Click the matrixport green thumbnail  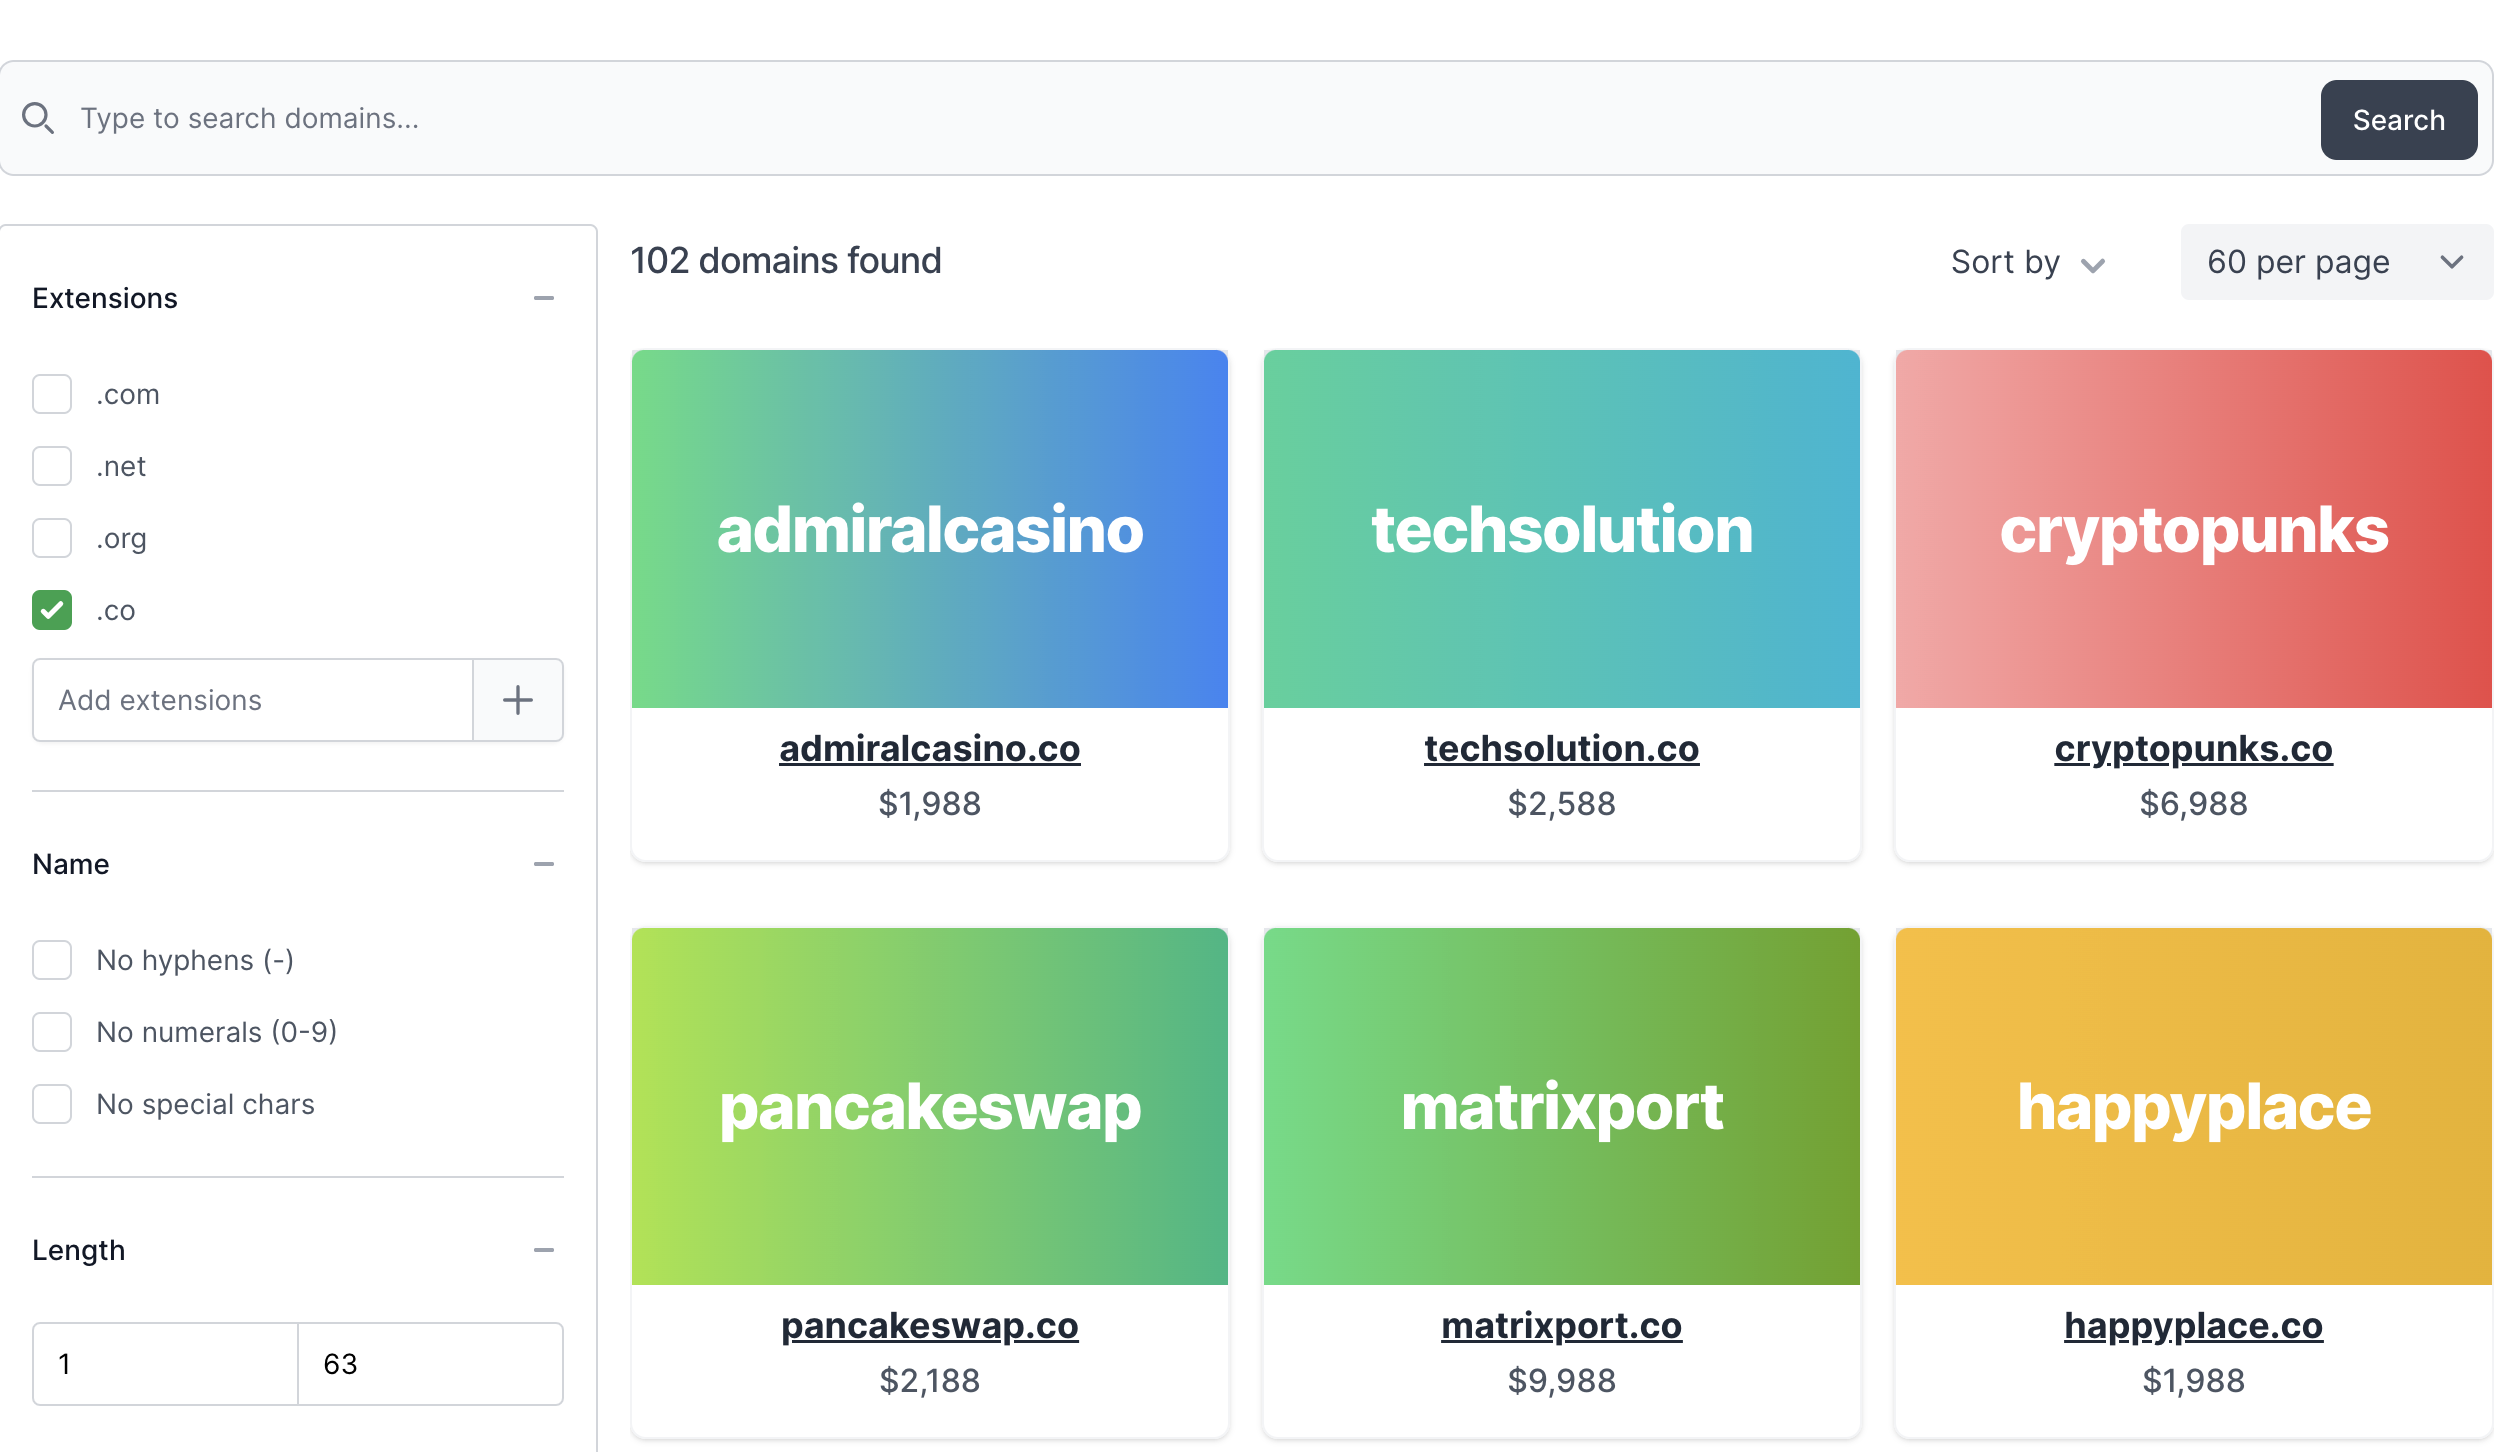pyautogui.click(x=1561, y=1106)
